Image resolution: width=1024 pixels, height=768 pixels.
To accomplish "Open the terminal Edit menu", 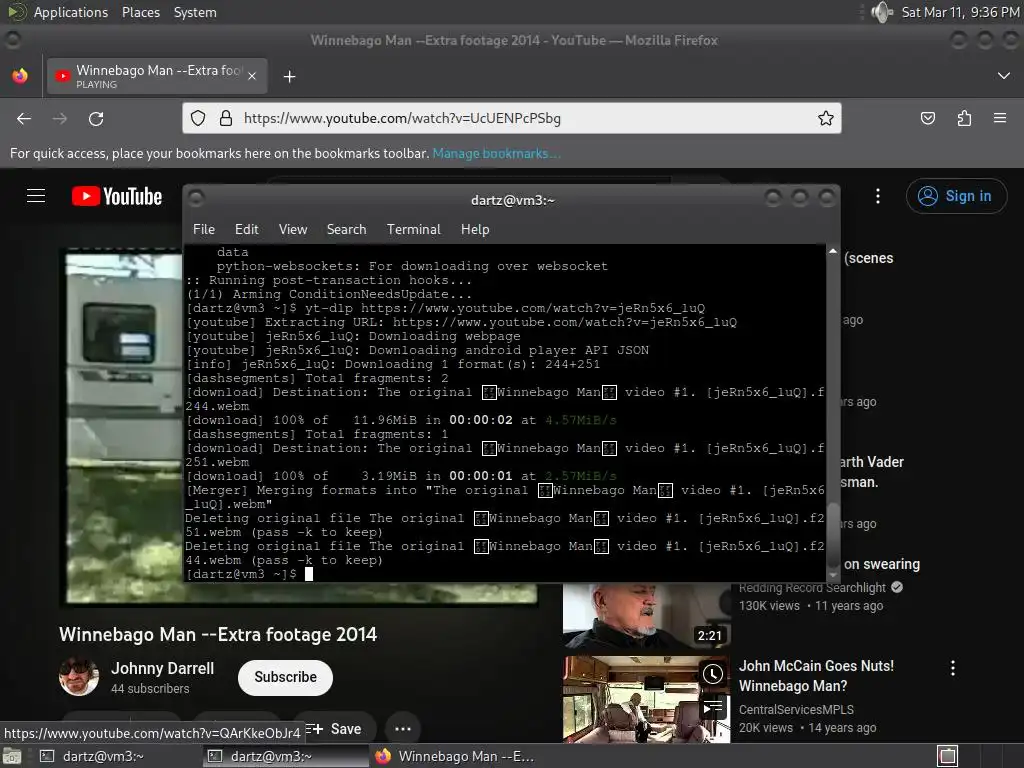I will (247, 229).
